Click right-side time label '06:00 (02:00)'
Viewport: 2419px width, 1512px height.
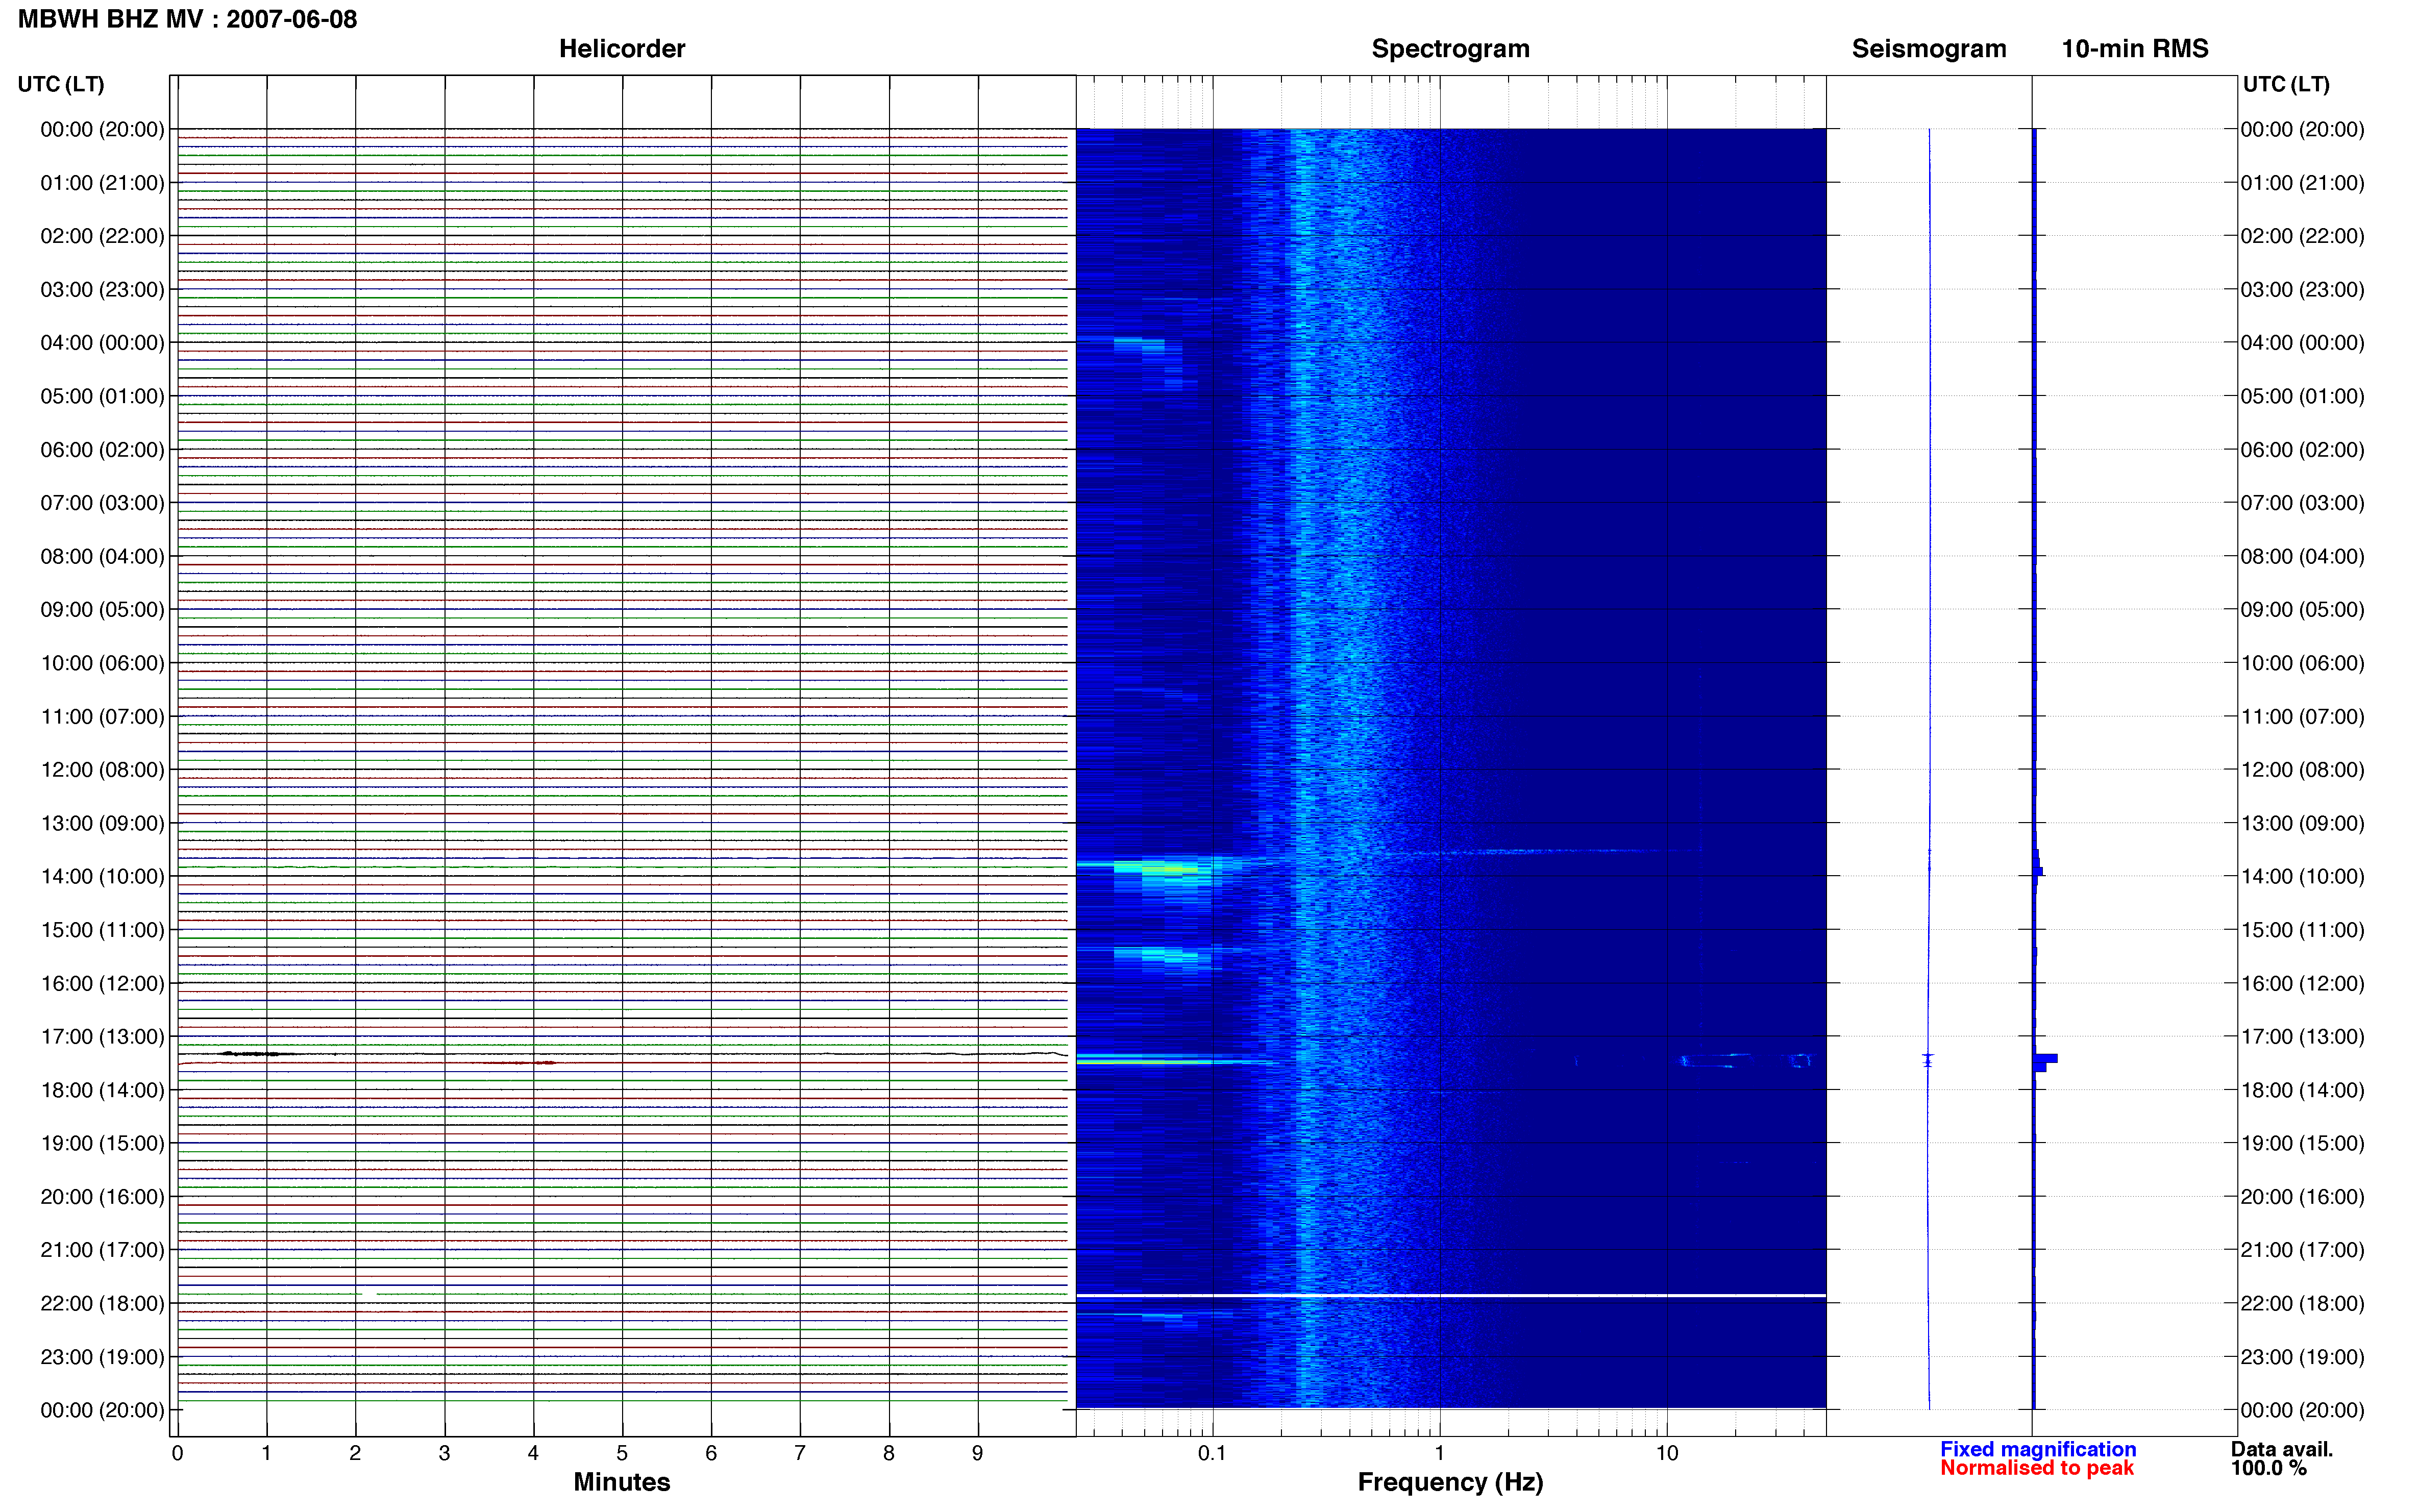pyautogui.click(x=2302, y=450)
